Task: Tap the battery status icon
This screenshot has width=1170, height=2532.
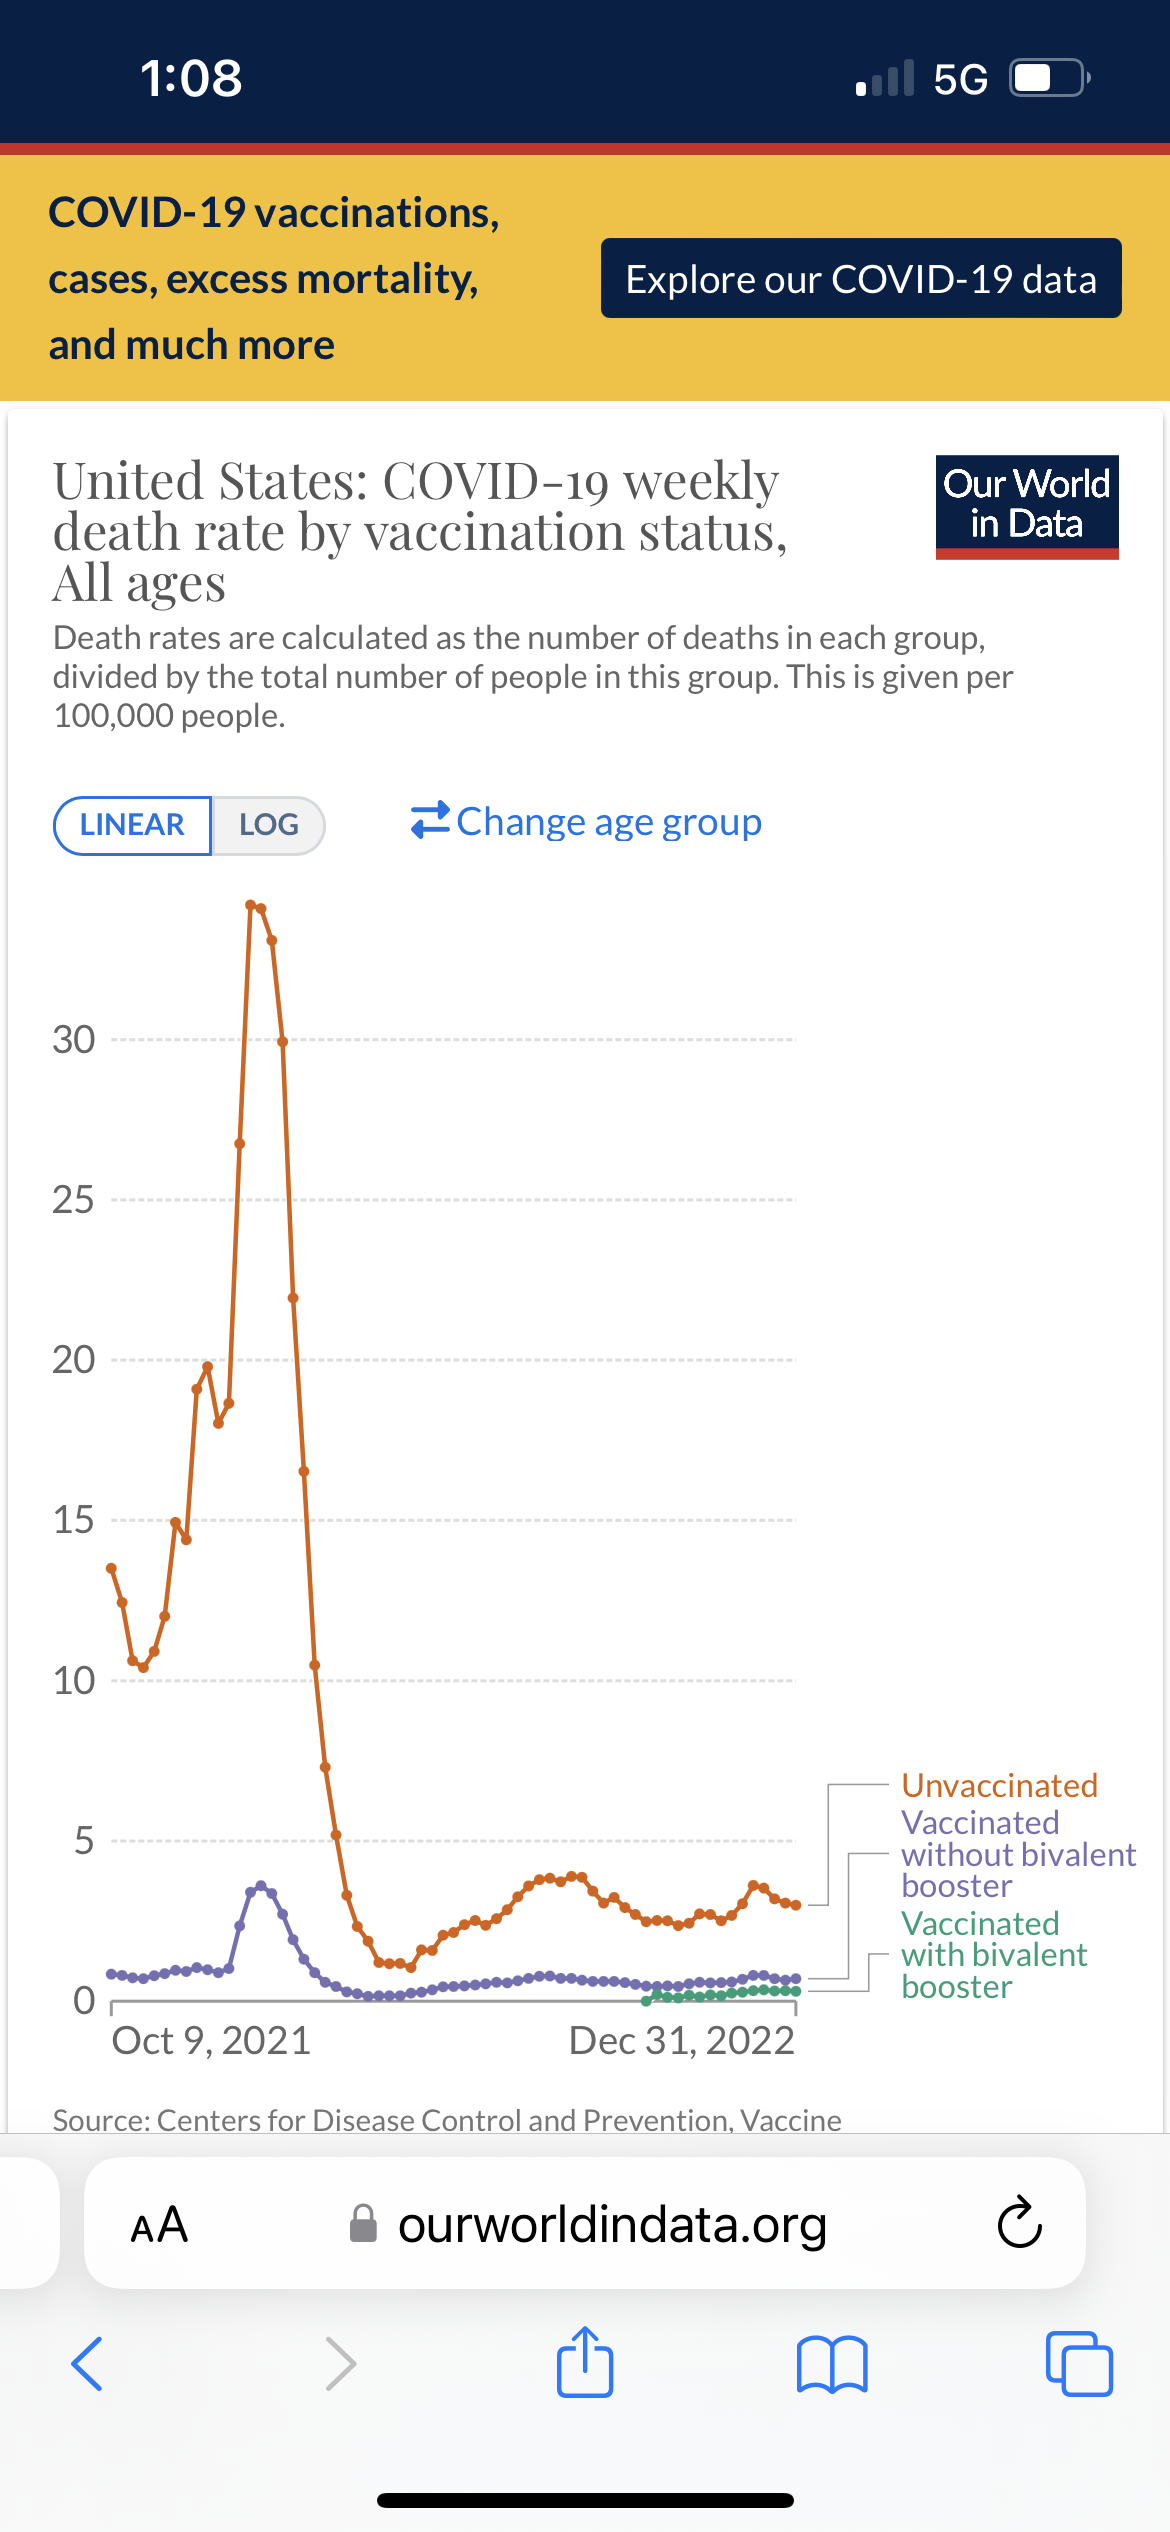Action: click(x=1048, y=78)
